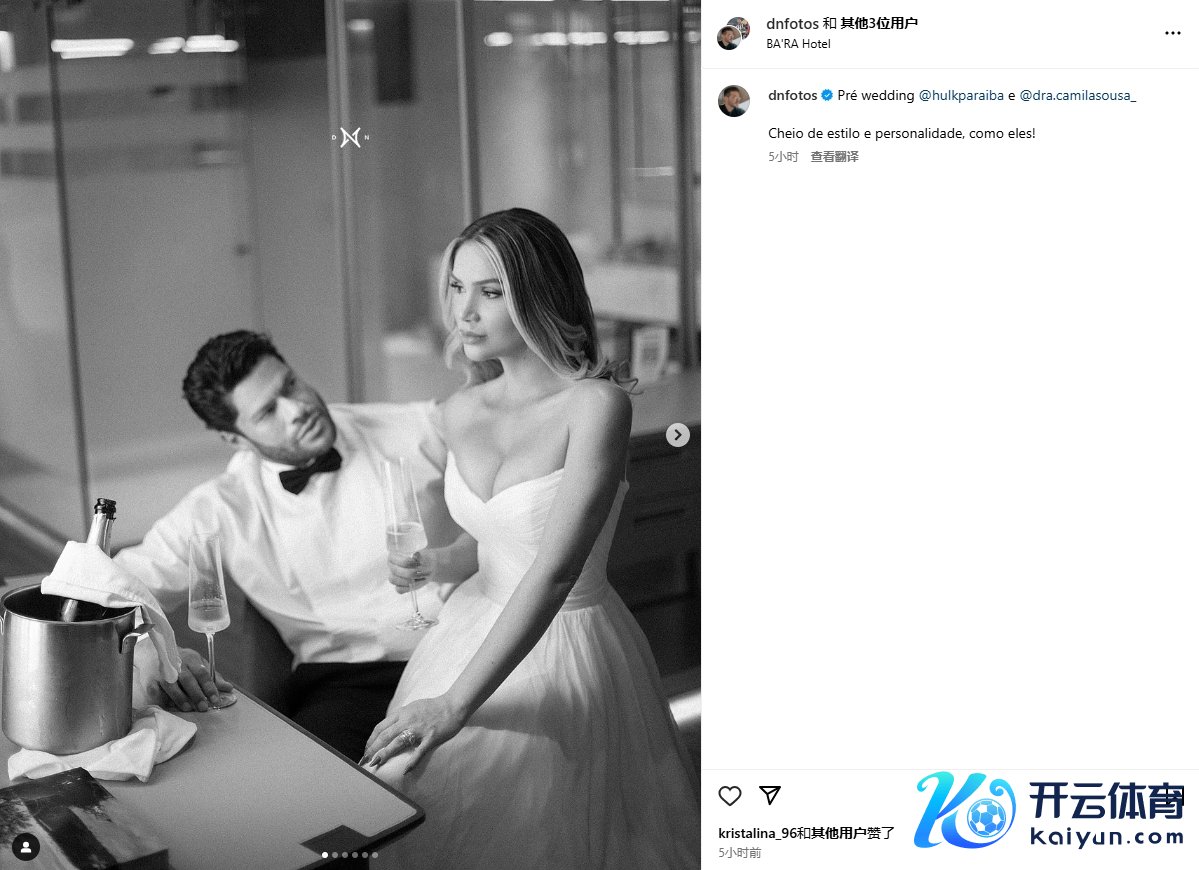Viewport: 1199px width, 870px height.
Task: Open dnfotos avatar beside caption
Action: pyautogui.click(x=733, y=101)
